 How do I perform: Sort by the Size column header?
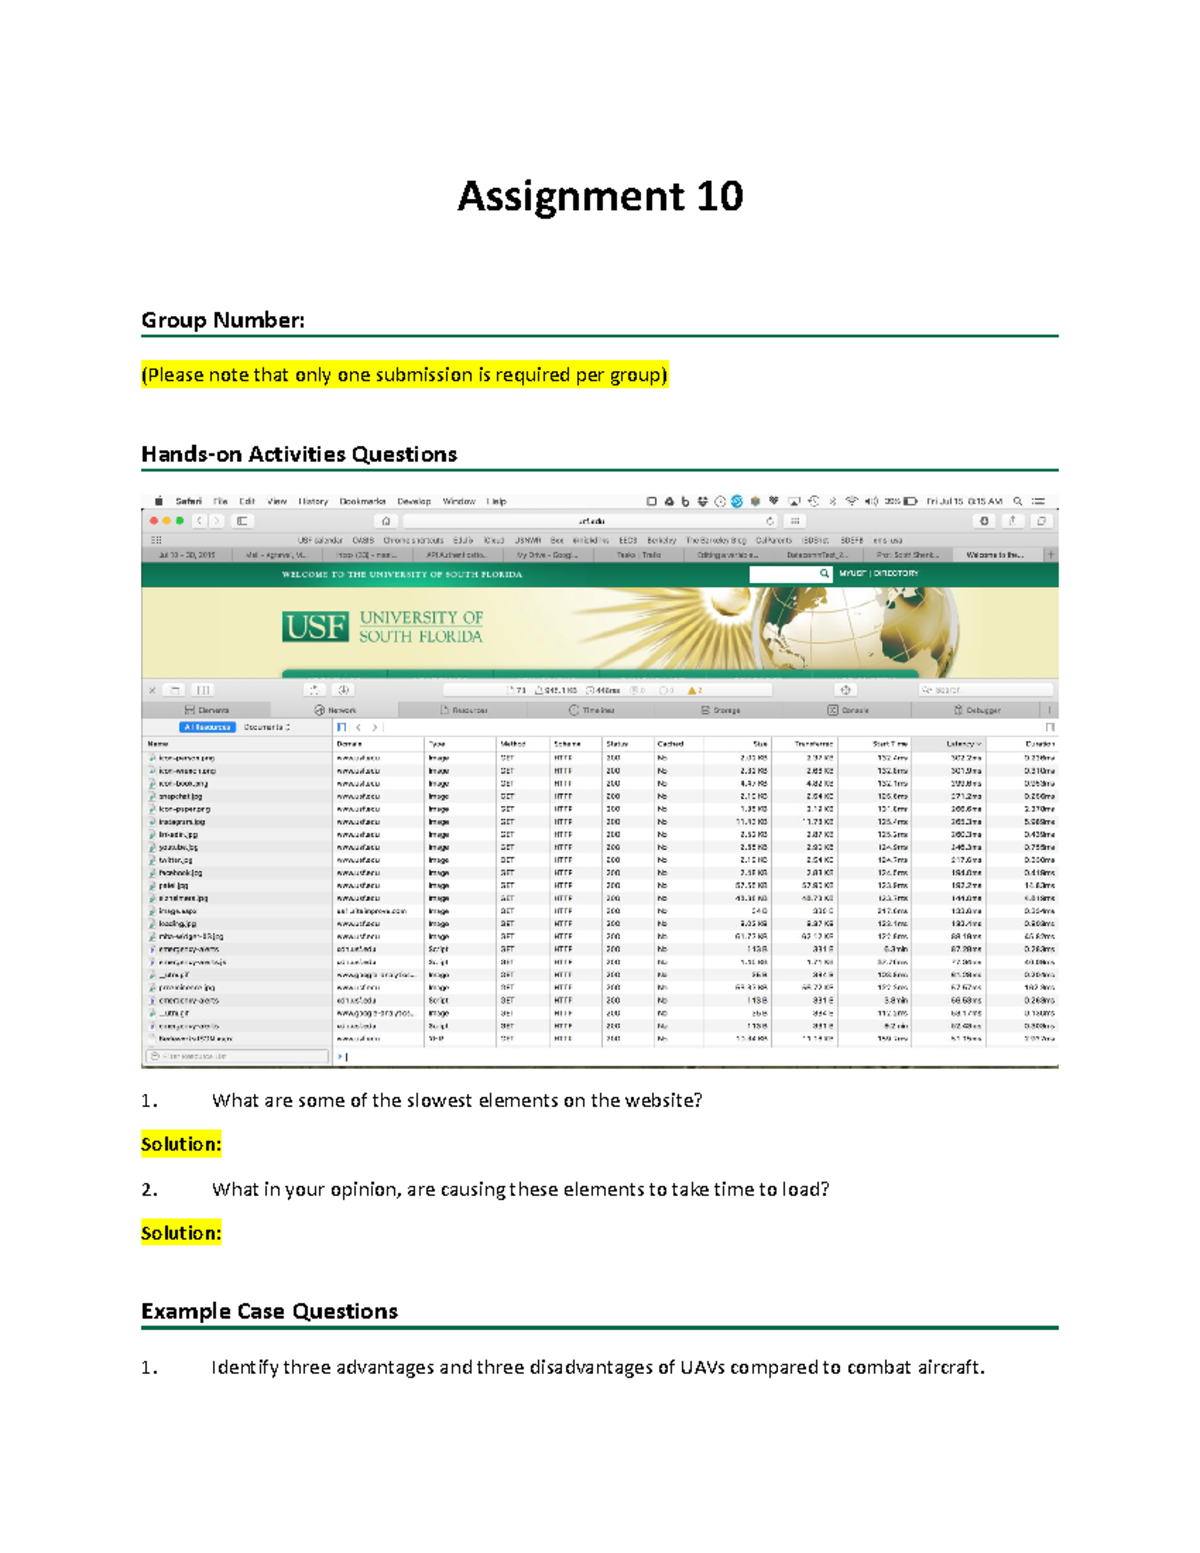[x=738, y=744]
